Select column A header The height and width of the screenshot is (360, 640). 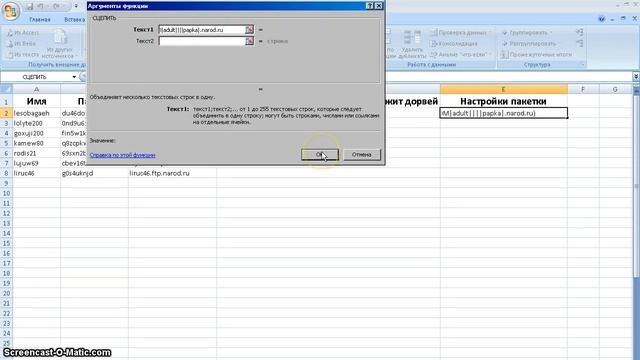[x=36, y=89]
